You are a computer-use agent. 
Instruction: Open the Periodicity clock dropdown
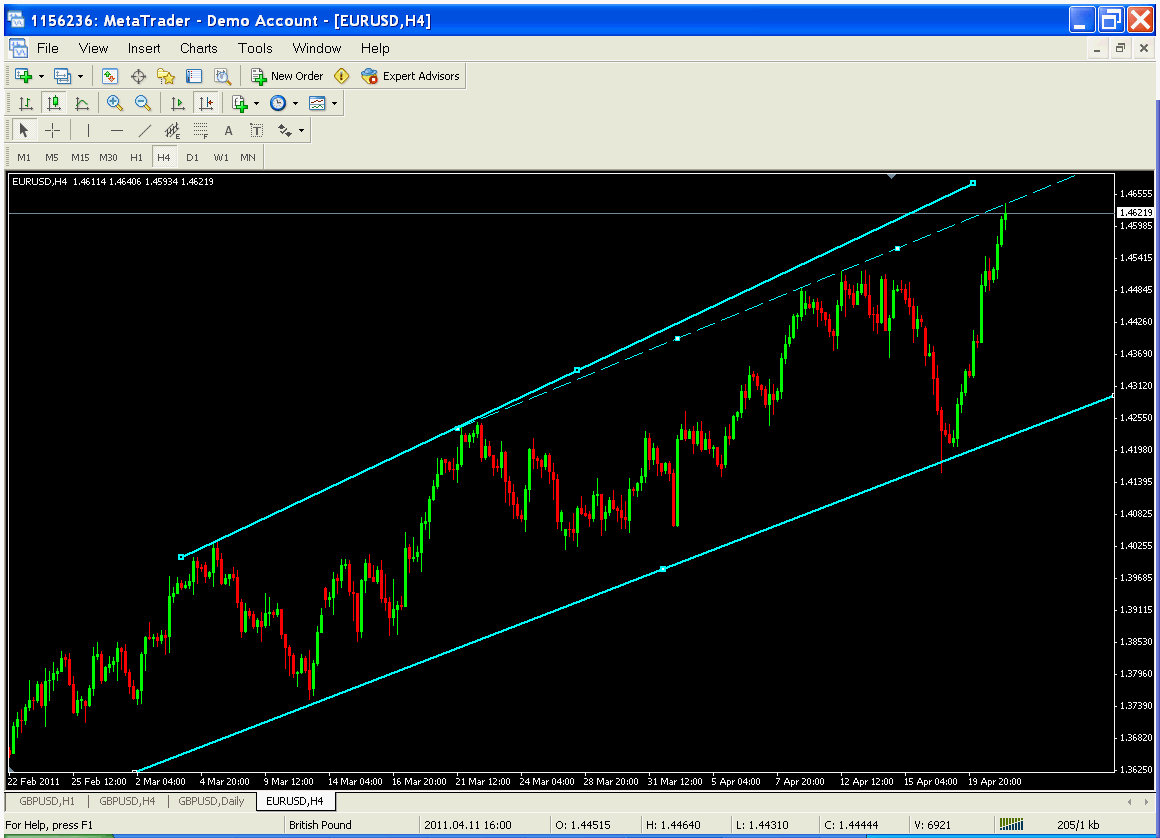[295, 103]
